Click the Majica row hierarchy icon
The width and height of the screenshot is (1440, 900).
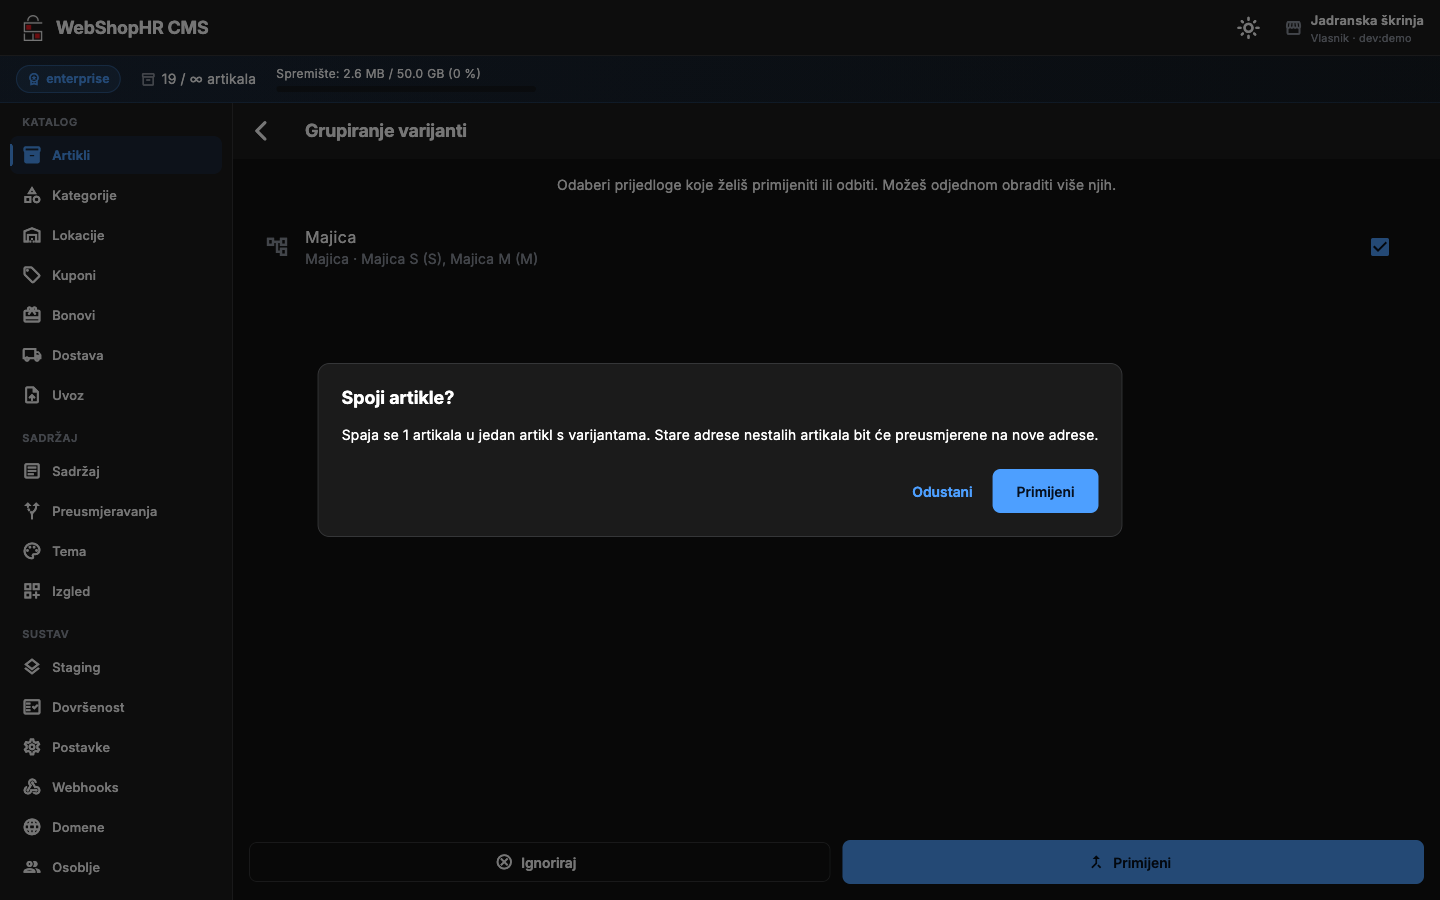click(277, 246)
